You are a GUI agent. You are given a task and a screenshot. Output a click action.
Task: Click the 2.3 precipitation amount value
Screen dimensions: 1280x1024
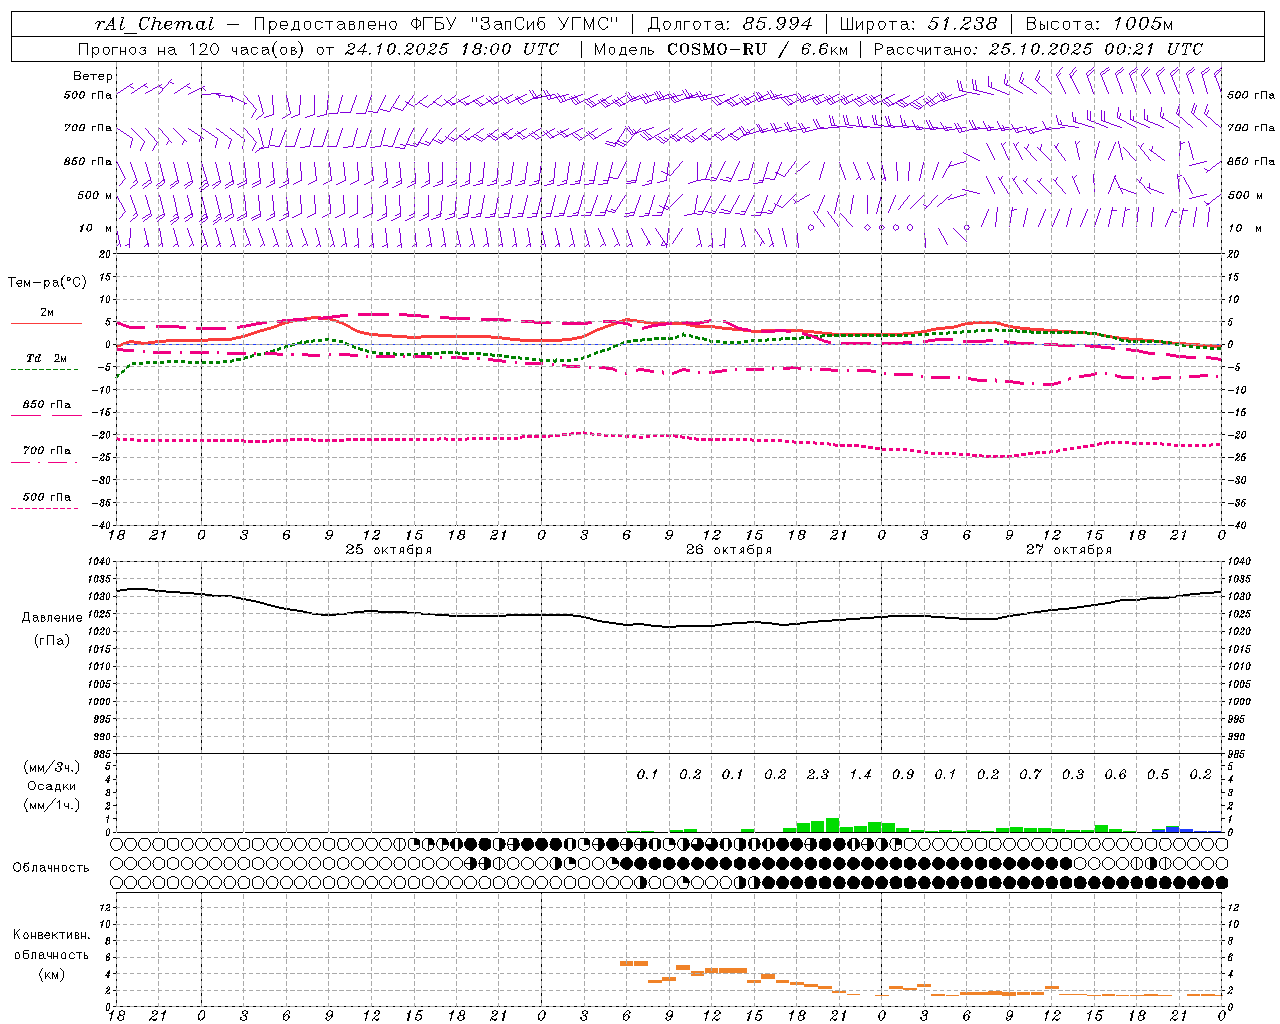pos(818,775)
